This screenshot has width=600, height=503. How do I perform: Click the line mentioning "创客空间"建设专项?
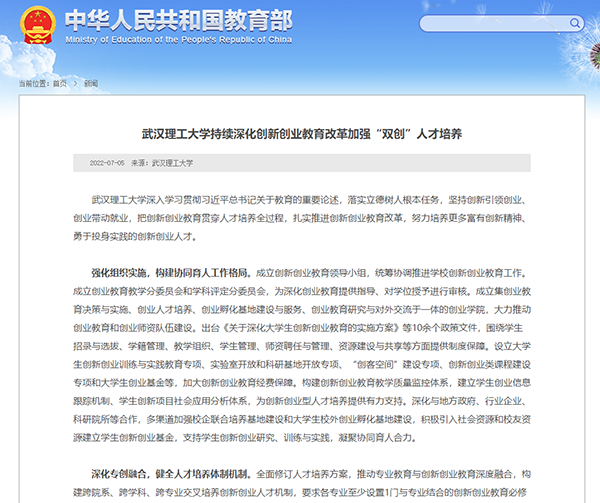click(x=302, y=365)
